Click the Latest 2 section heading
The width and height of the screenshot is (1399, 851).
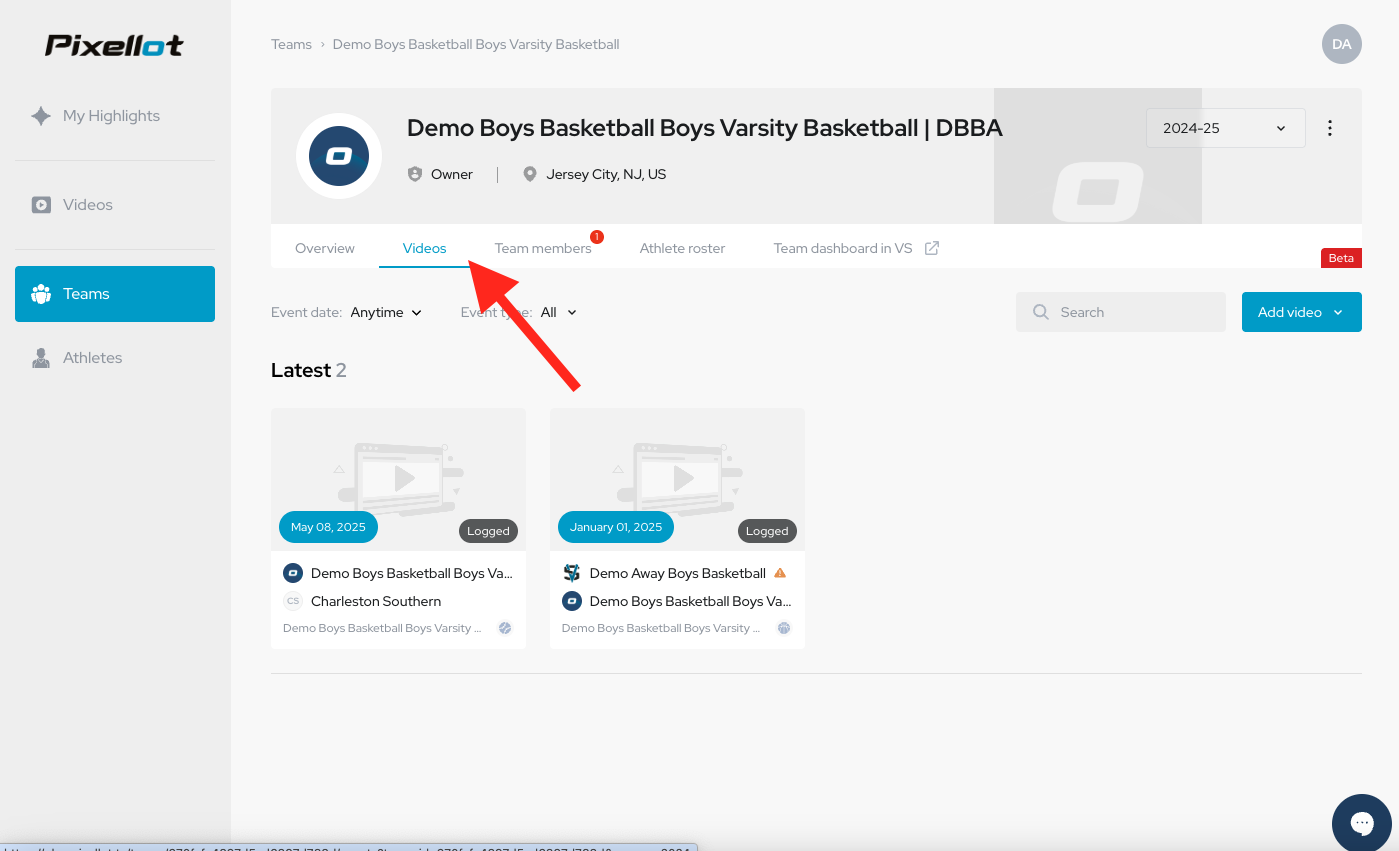[x=309, y=370]
